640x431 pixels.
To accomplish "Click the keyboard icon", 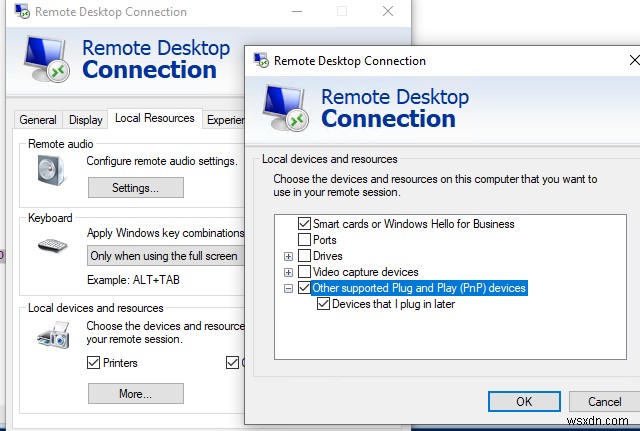I will click(51, 244).
